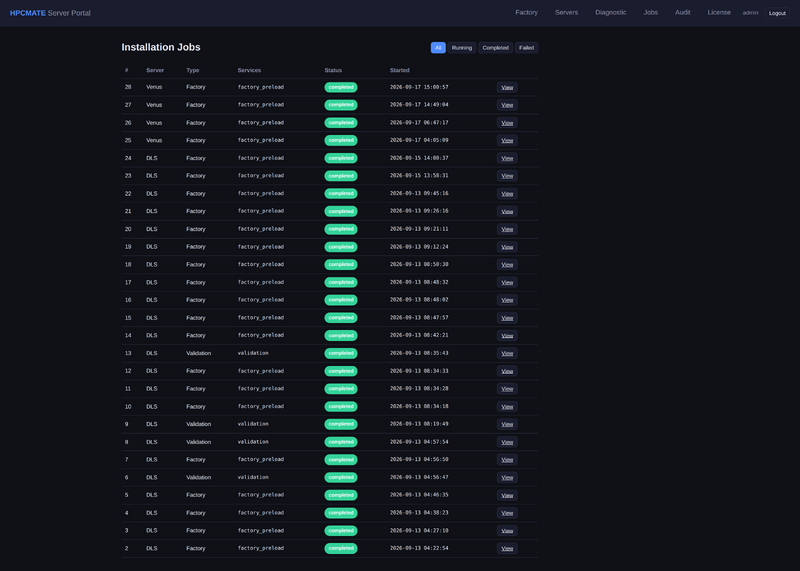
Task: View details for job 20
Action: (x=507, y=229)
